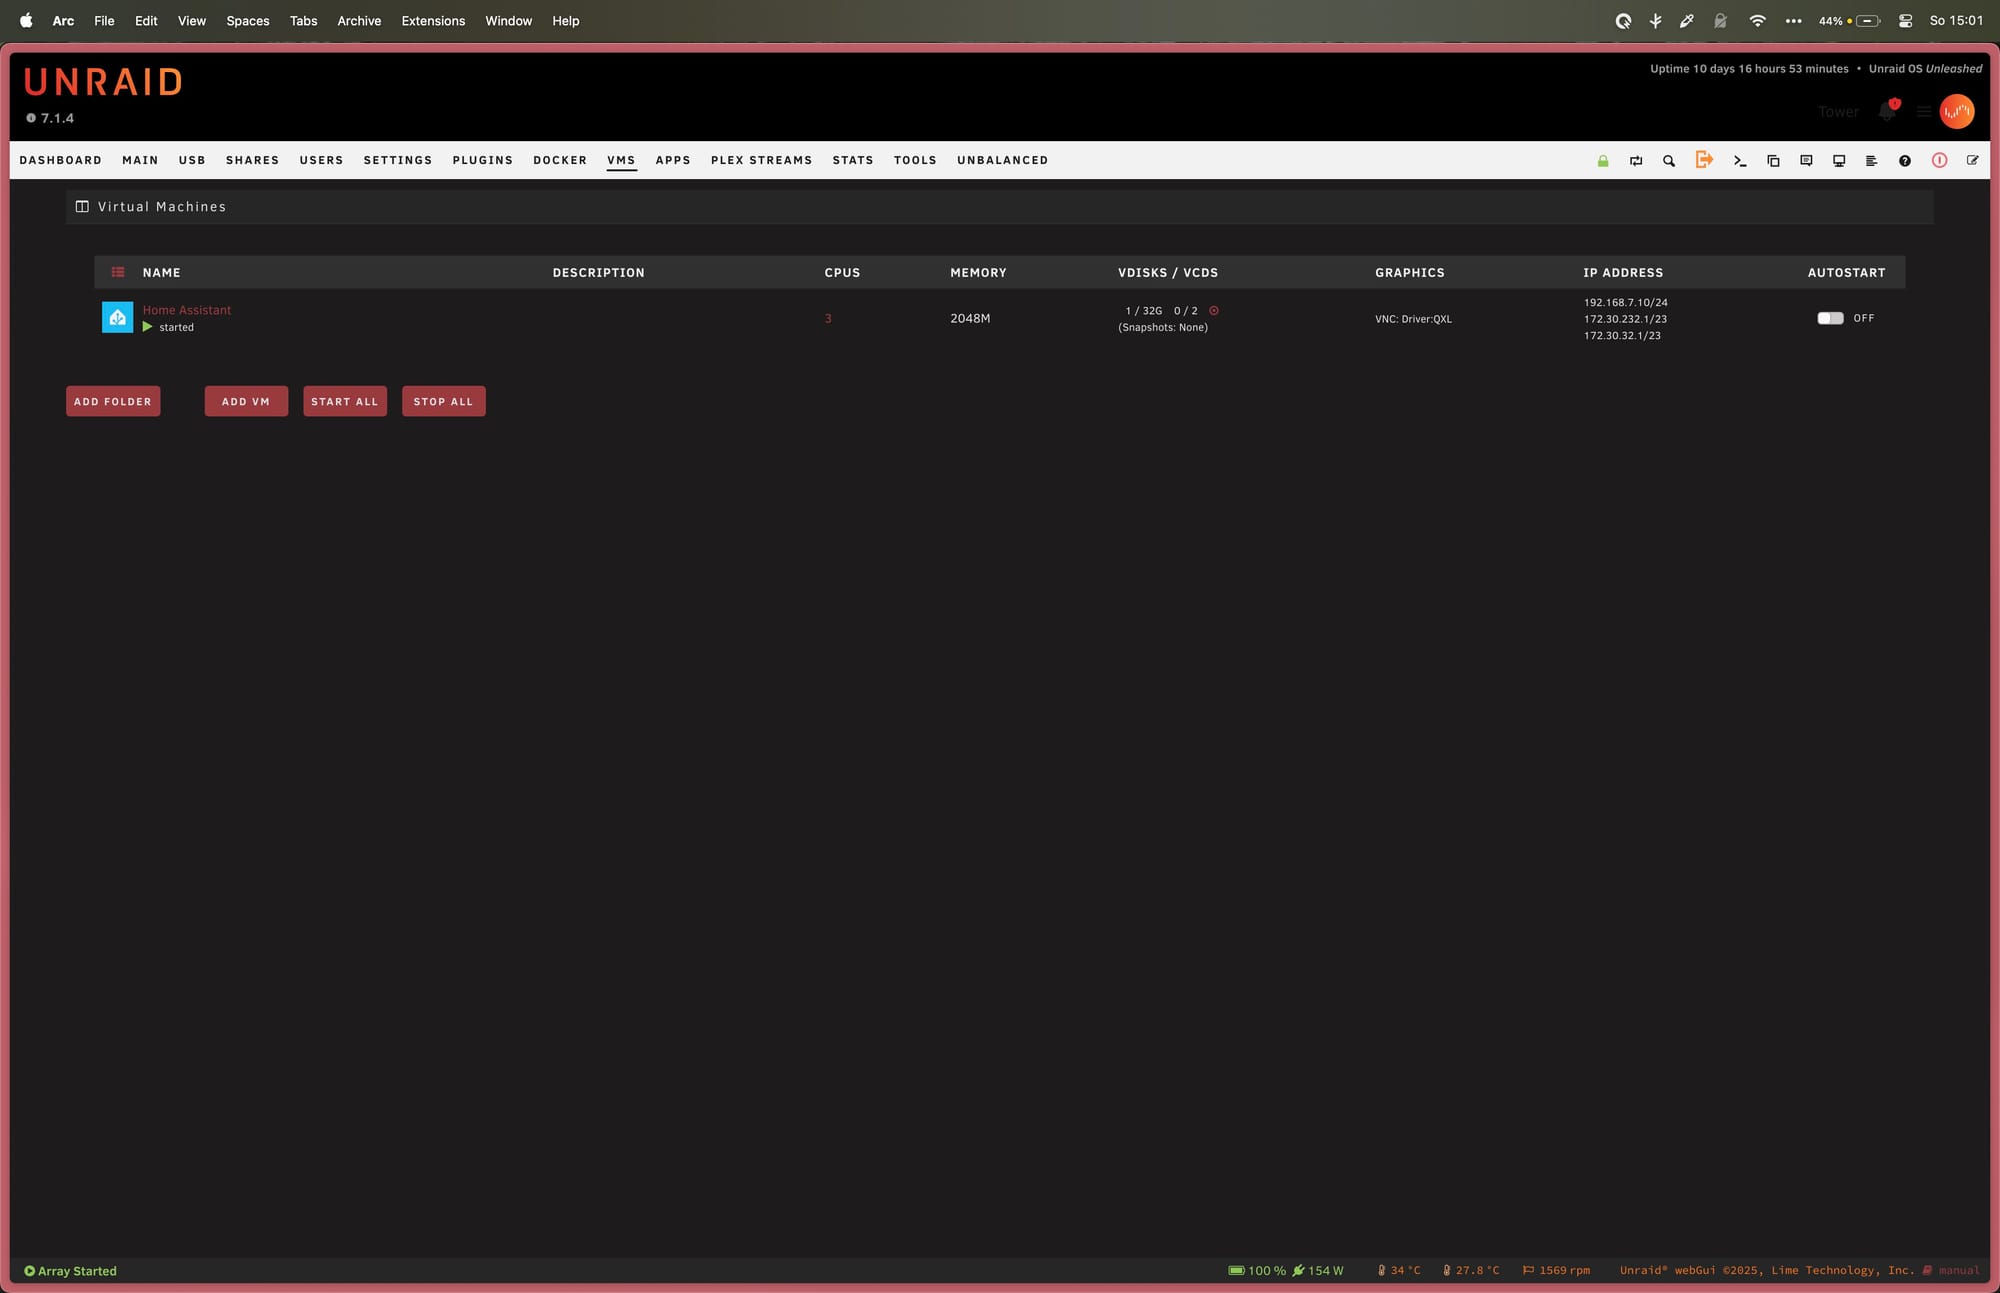This screenshot has width=2000, height=1293.
Task: Click the Start All button
Action: click(x=345, y=401)
